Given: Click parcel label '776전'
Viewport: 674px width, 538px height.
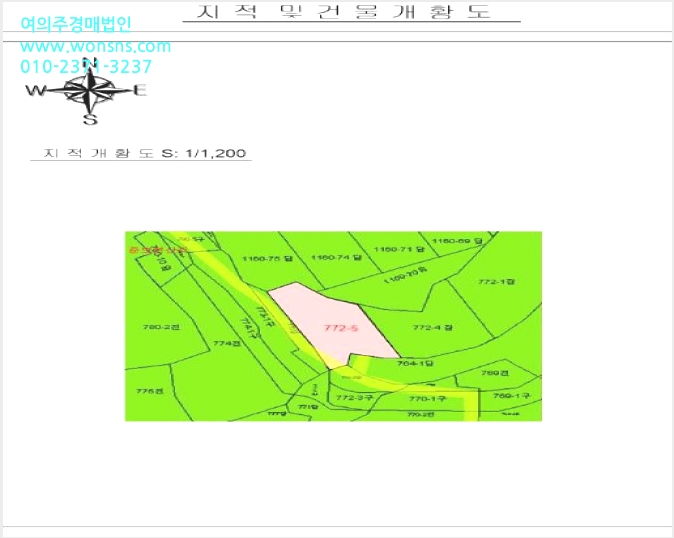Looking at the screenshot, I should coord(150,391).
